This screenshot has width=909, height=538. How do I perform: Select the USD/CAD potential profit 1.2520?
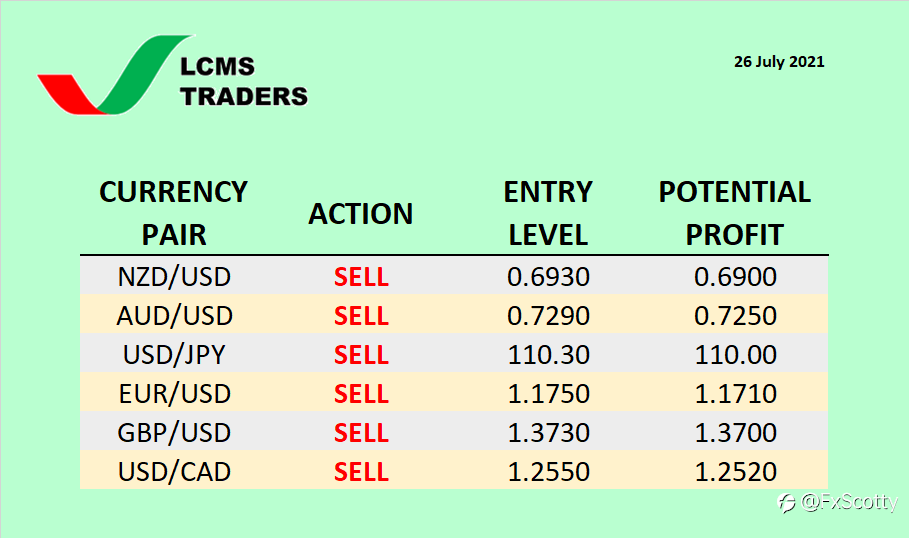pyautogui.click(x=735, y=471)
